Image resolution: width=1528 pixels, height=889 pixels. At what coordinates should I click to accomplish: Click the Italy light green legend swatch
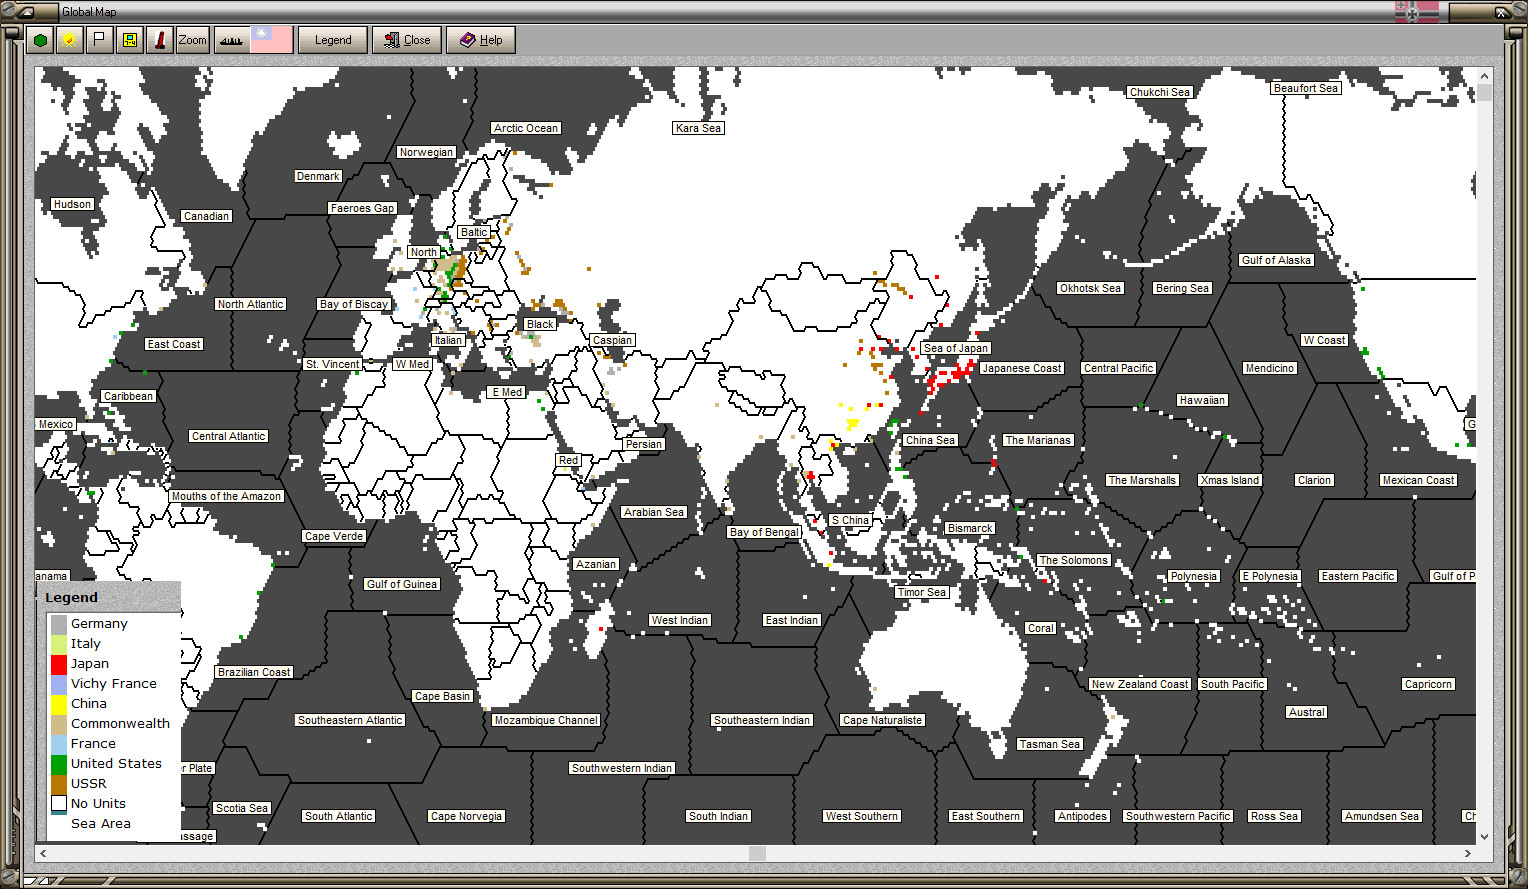click(x=59, y=643)
